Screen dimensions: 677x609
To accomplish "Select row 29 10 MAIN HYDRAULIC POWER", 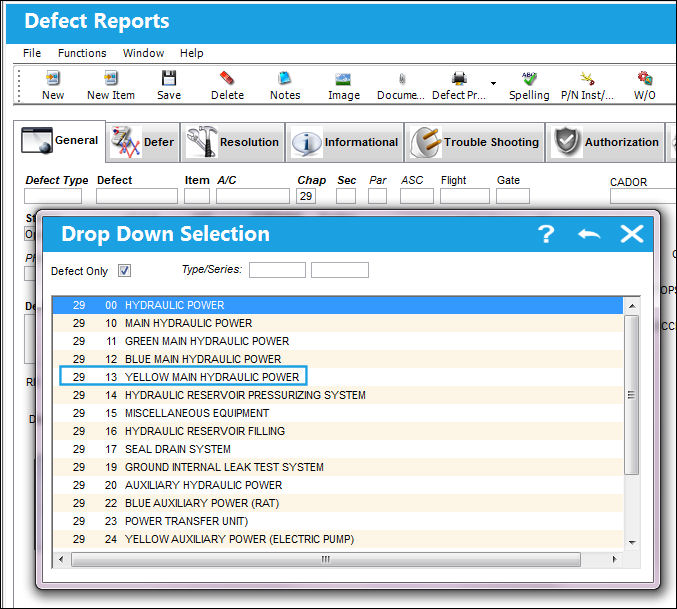I will tap(338, 323).
